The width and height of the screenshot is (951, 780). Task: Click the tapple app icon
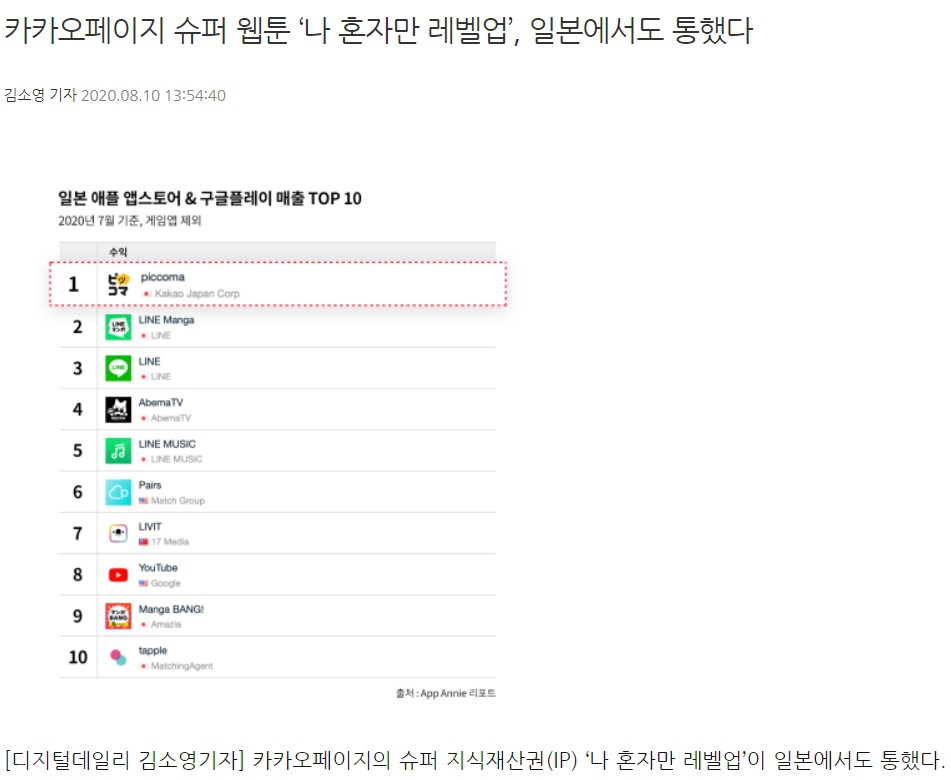118,657
